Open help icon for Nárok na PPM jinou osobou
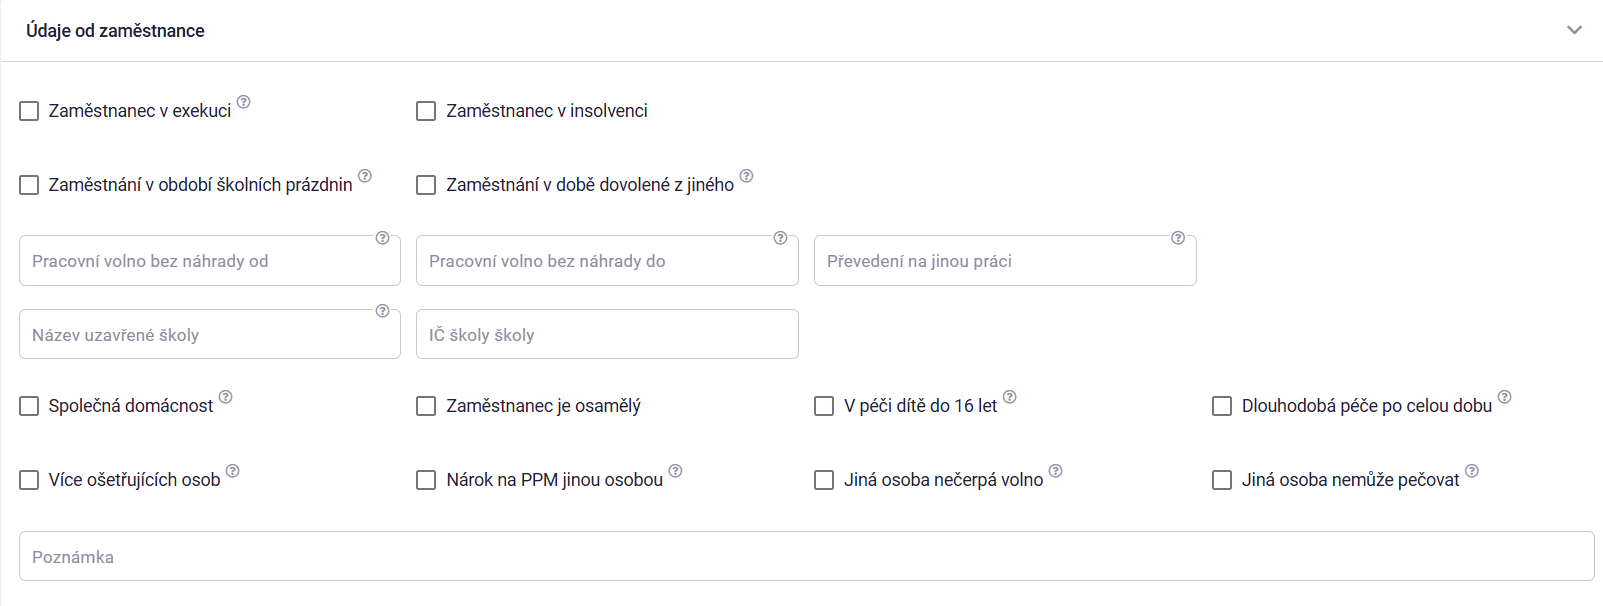 (x=676, y=471)
